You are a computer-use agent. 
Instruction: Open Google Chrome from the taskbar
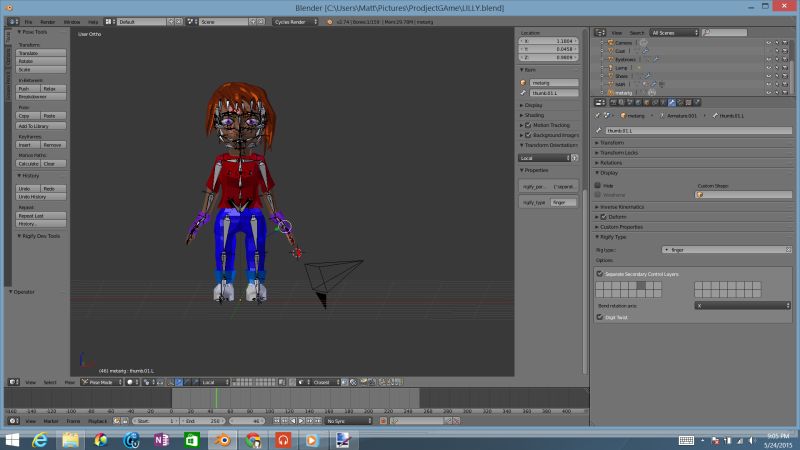[x=253, y=440]
